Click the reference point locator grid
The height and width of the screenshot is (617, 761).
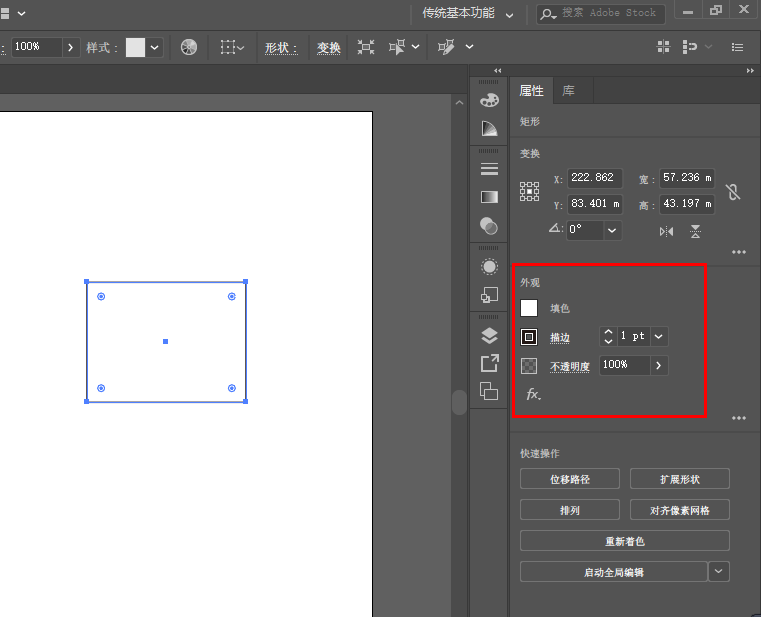click(529, 191)
